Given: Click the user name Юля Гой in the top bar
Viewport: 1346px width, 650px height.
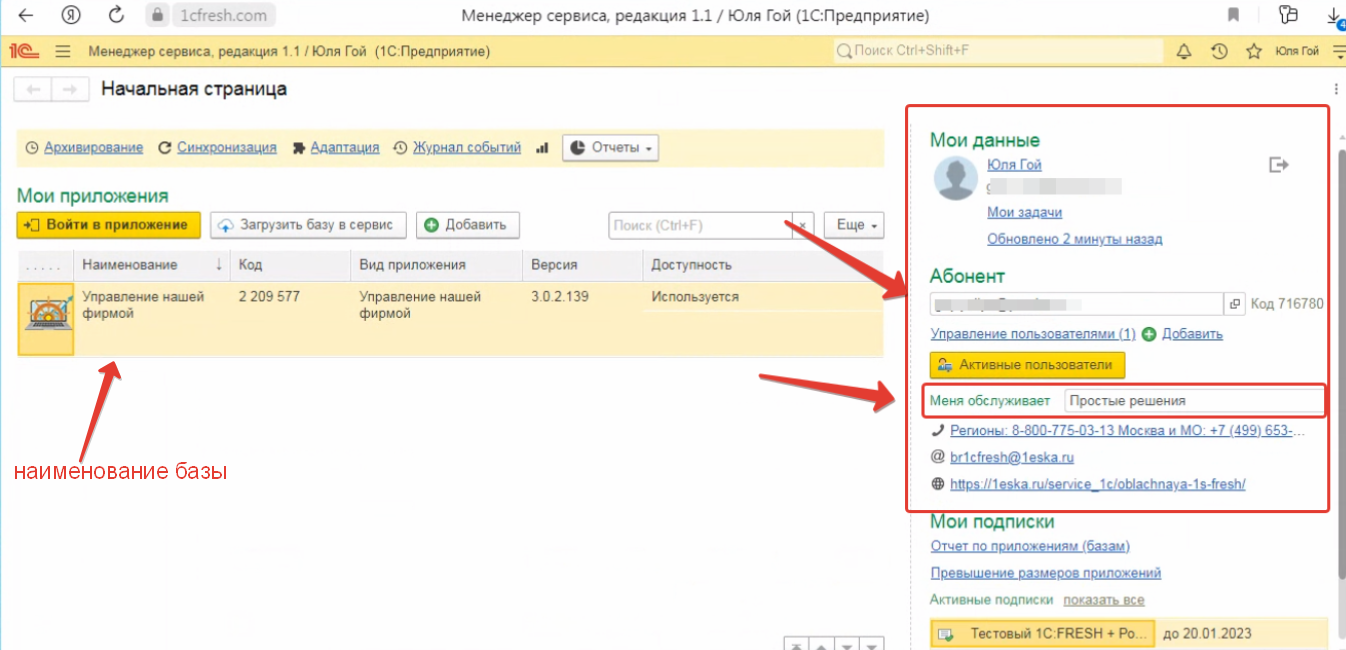Looking at the screenshot, I should coord(1296,51).
